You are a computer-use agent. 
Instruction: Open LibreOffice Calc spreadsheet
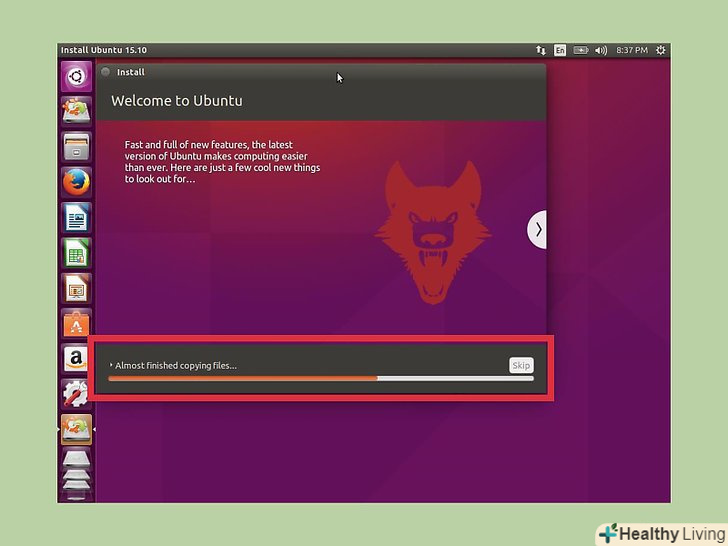pos(76,253)
